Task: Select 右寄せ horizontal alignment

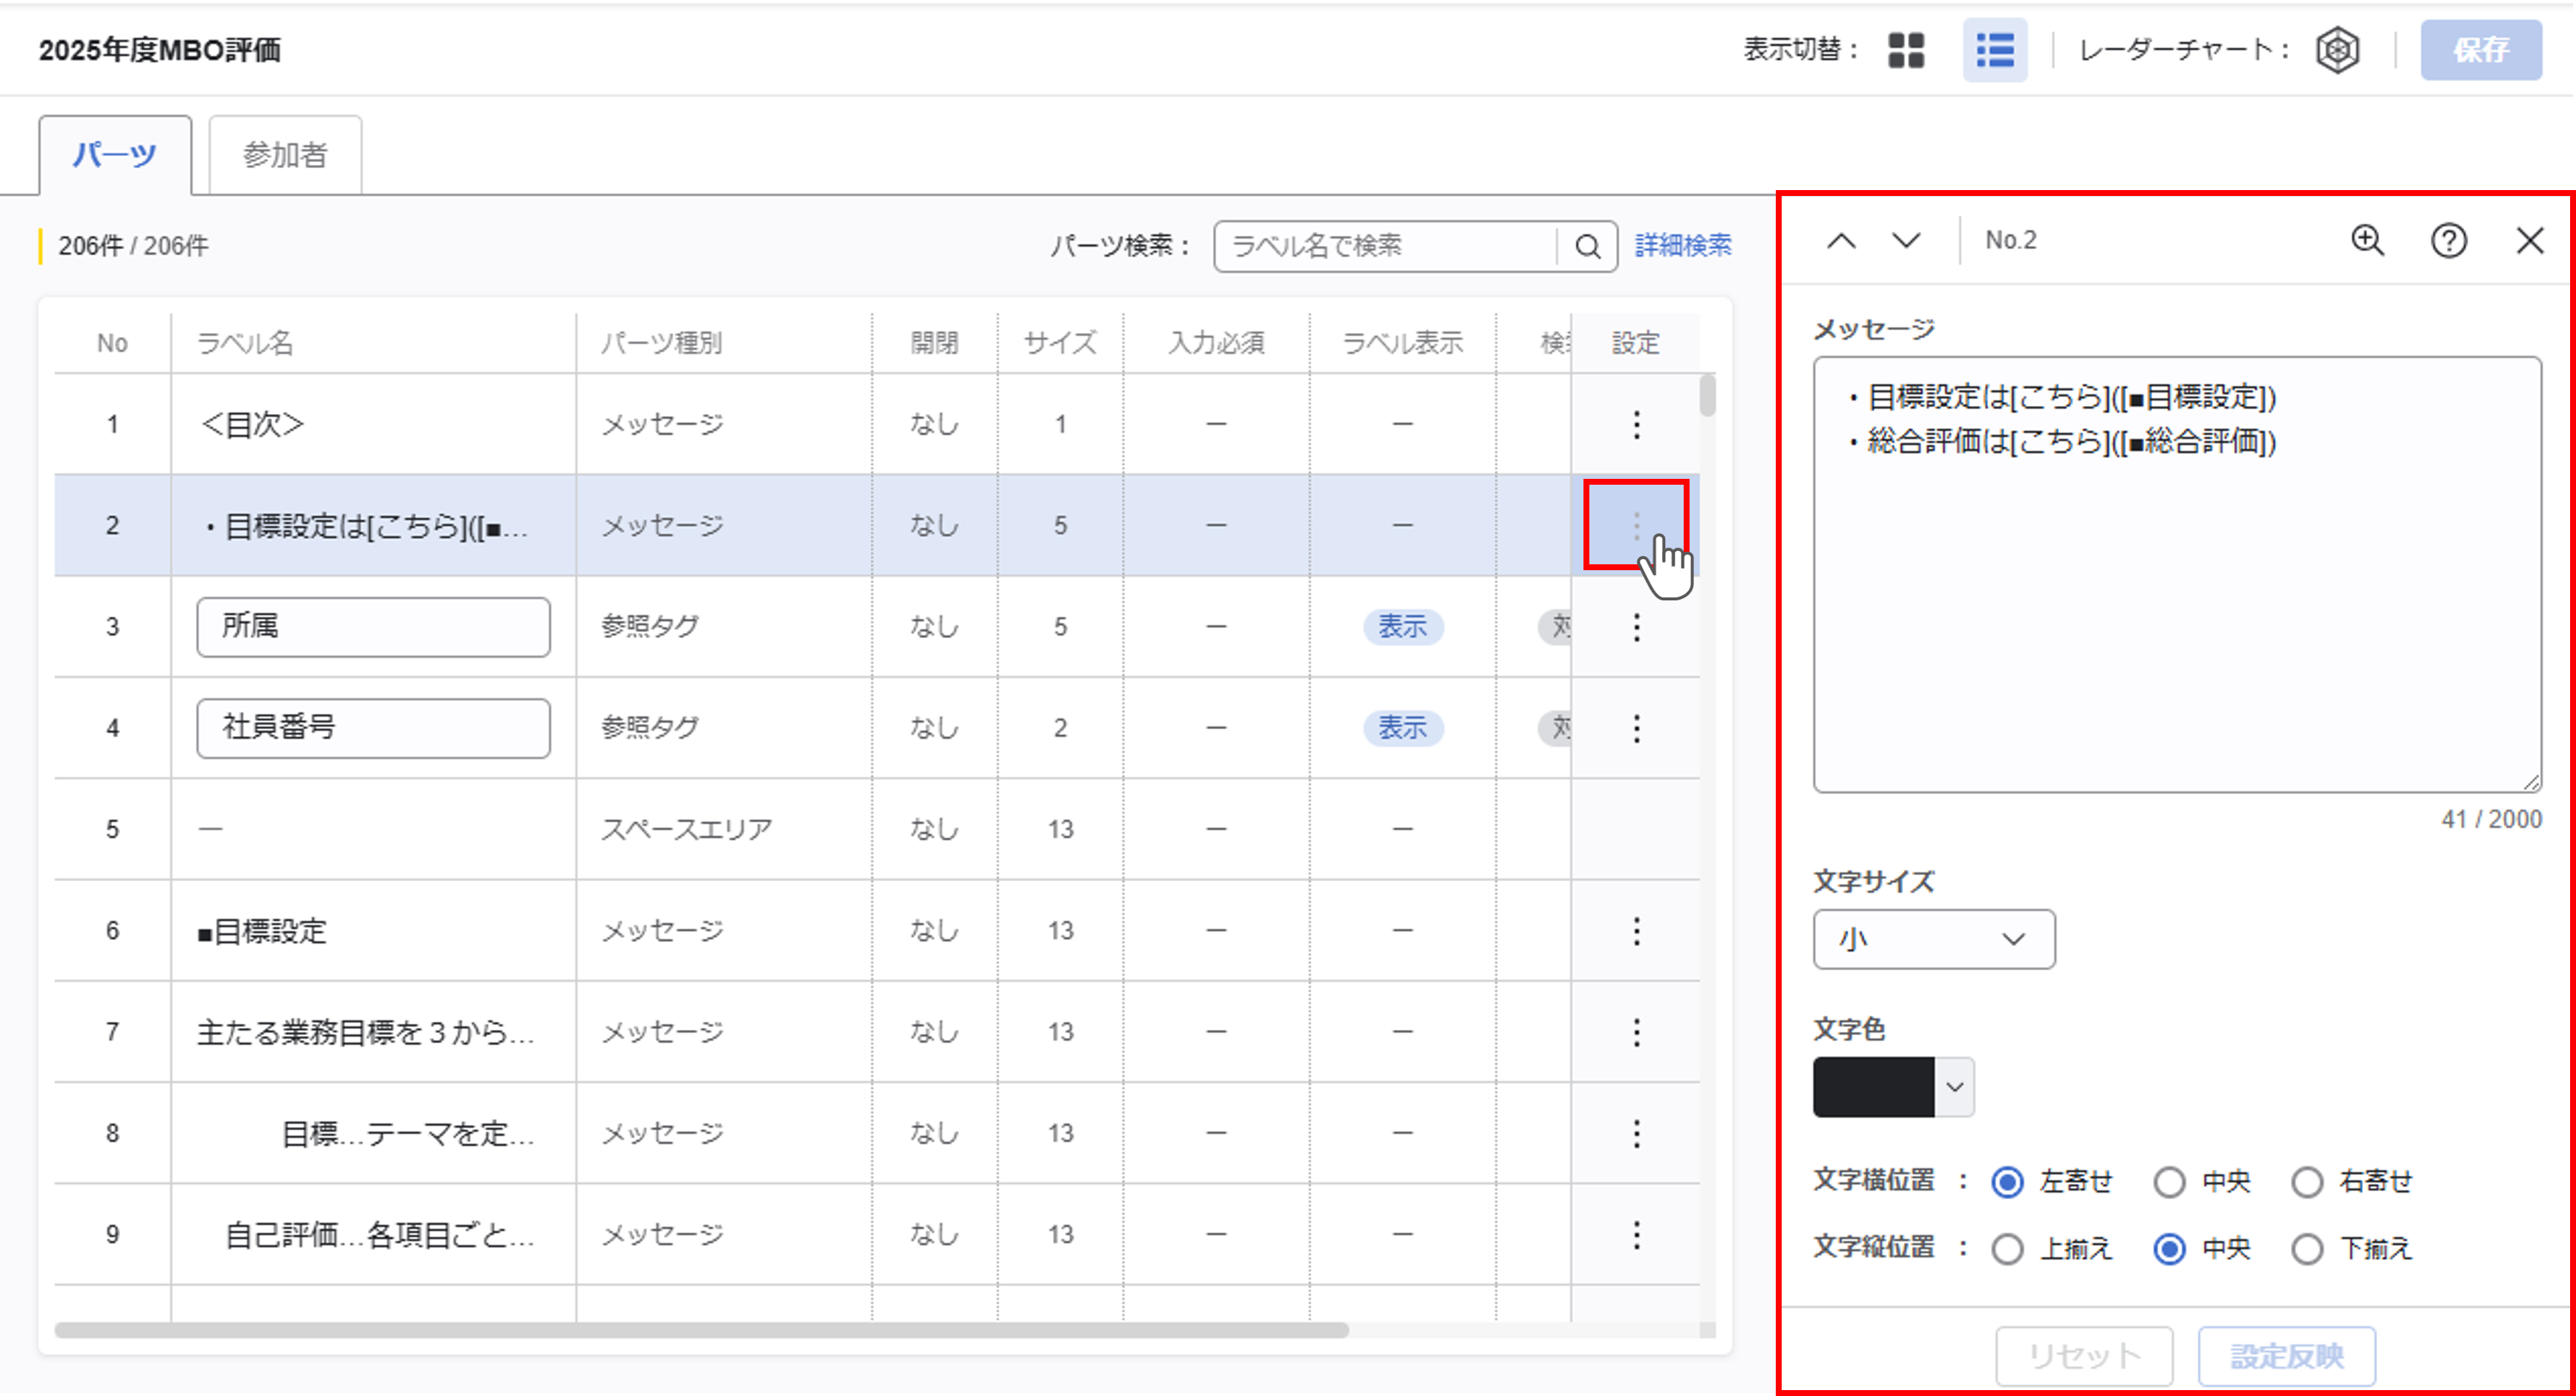Action: 2307,1182
